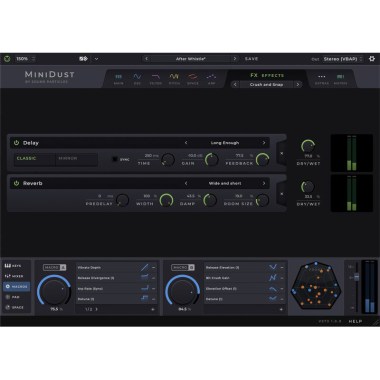Click the Vibrato Depth curve shape icon
Screen dimensions: 380x380
(144, 267)
